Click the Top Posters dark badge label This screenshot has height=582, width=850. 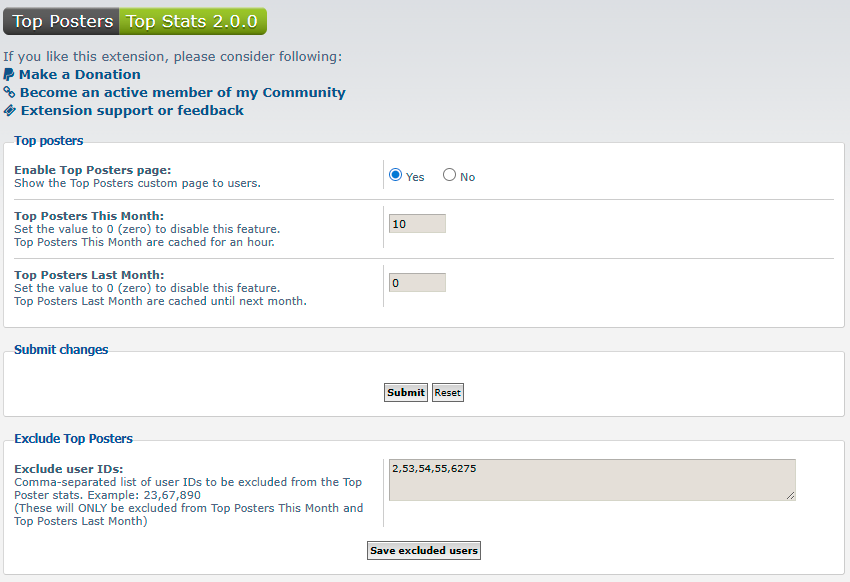[62, 21]
